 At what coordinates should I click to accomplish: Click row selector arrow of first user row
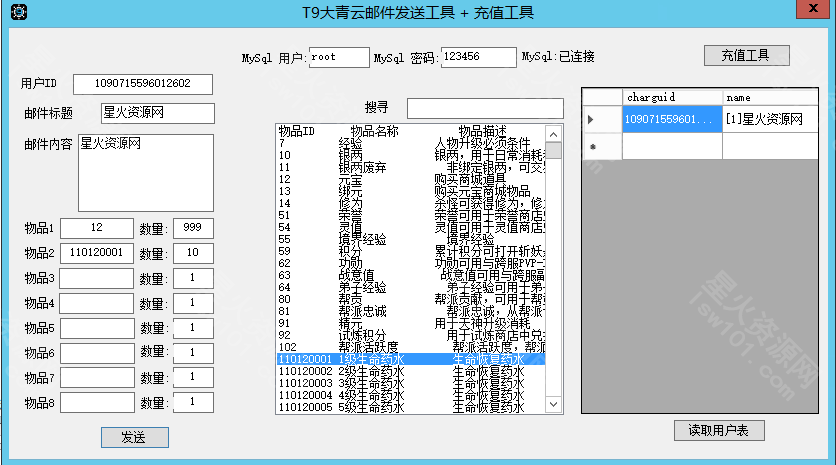tap(602, 119)
